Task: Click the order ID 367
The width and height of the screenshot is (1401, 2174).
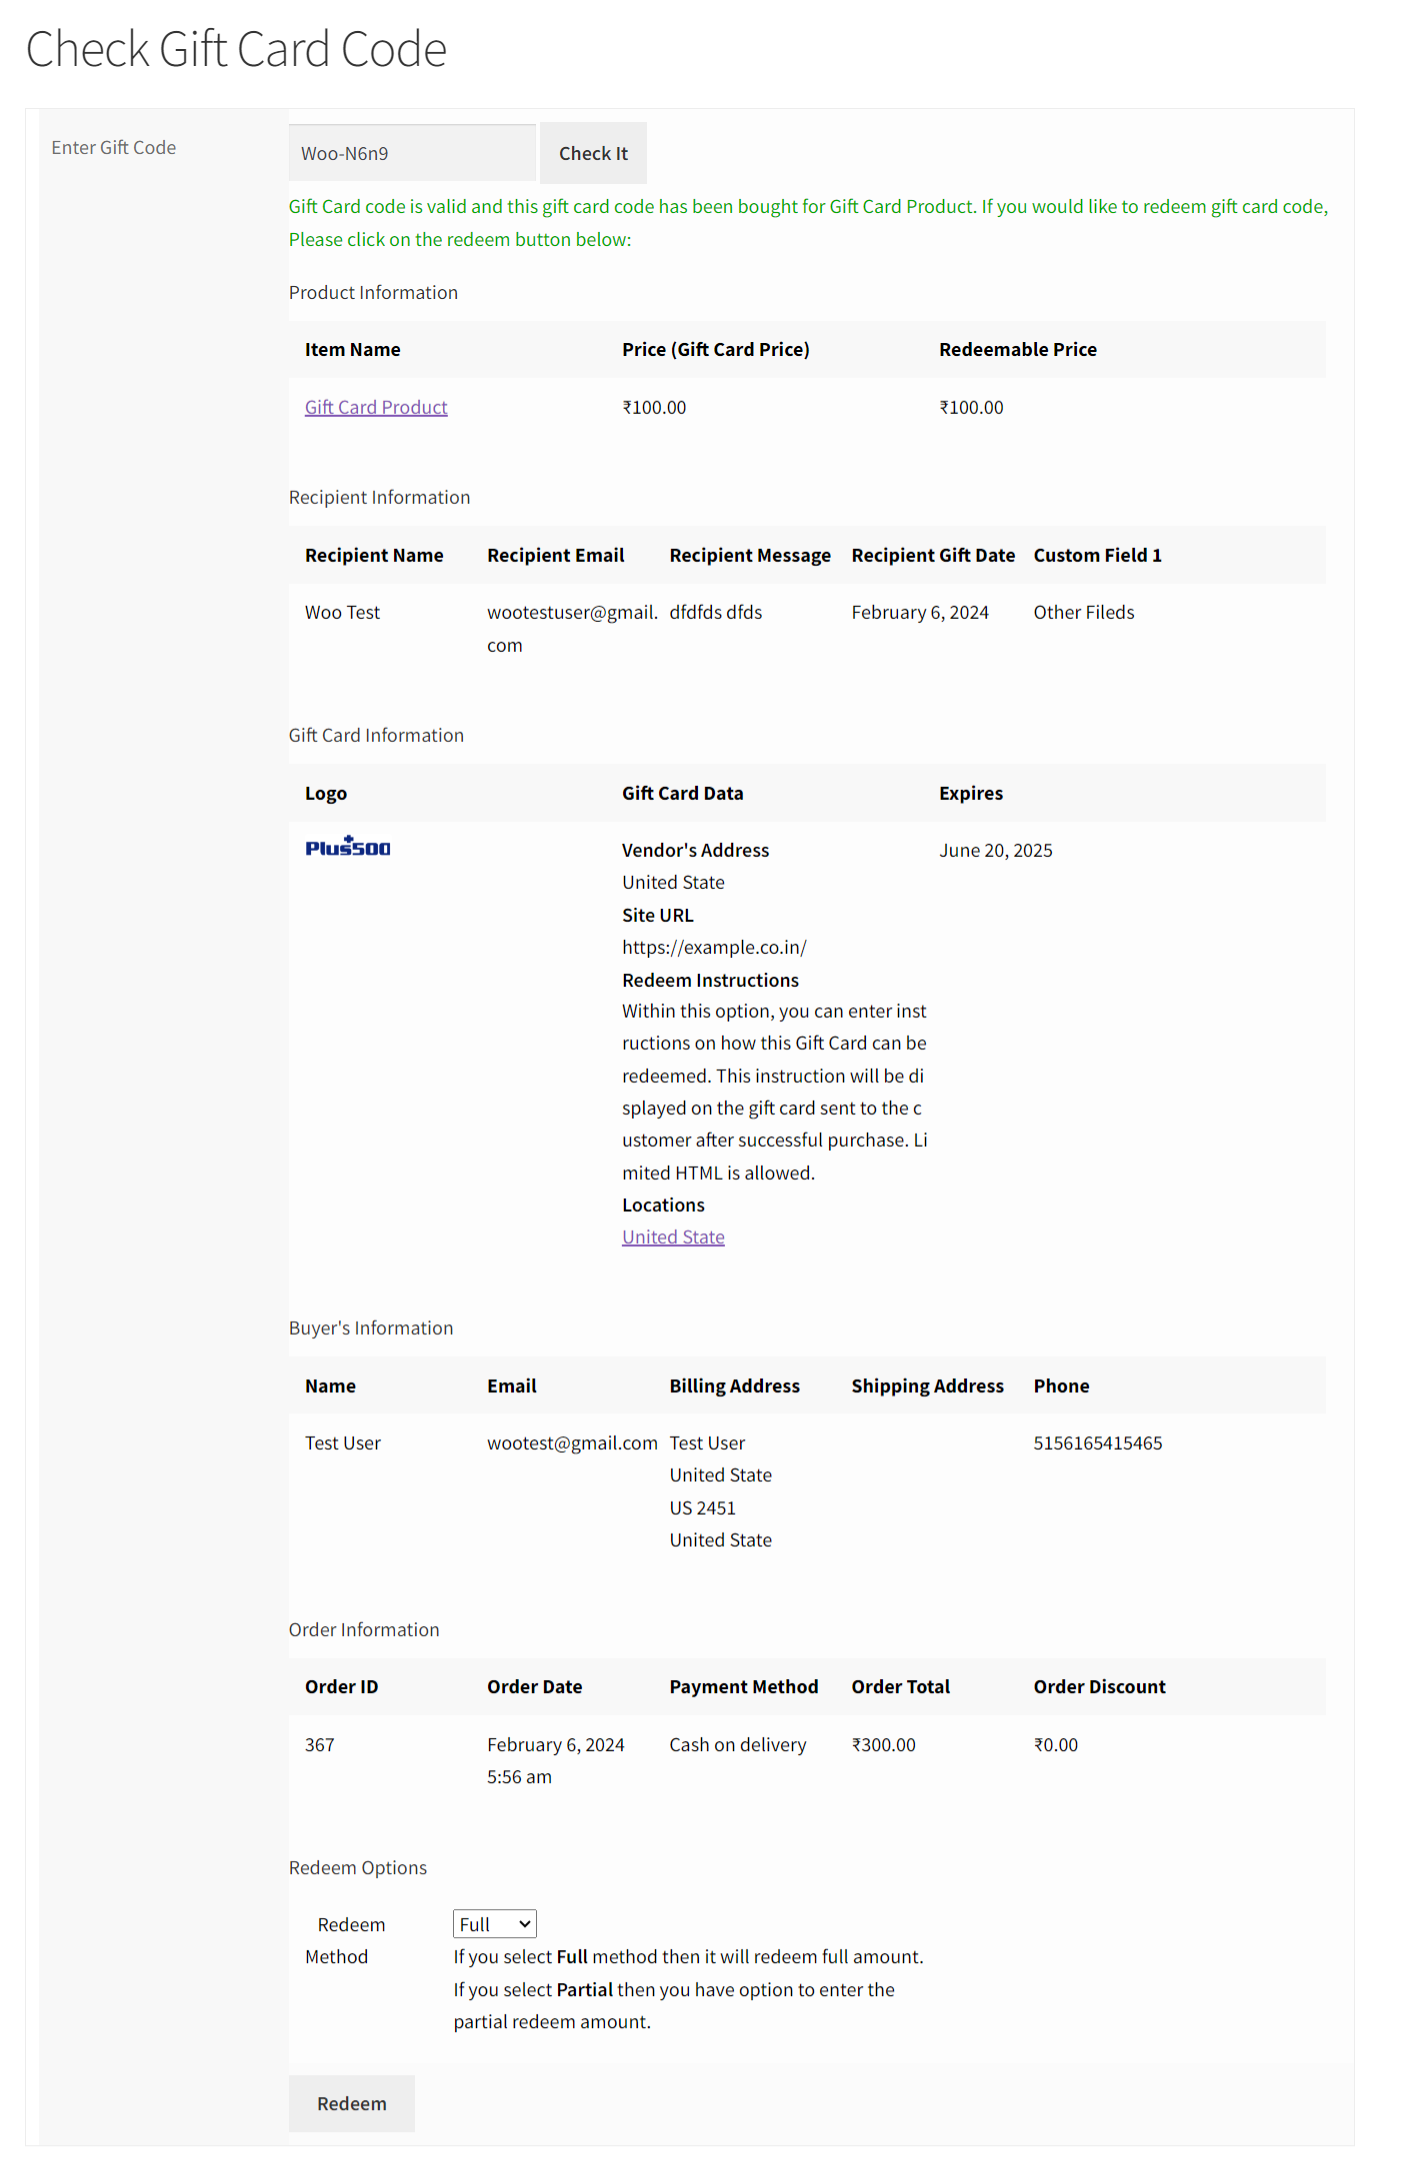Action: (x=320, y=1745)
